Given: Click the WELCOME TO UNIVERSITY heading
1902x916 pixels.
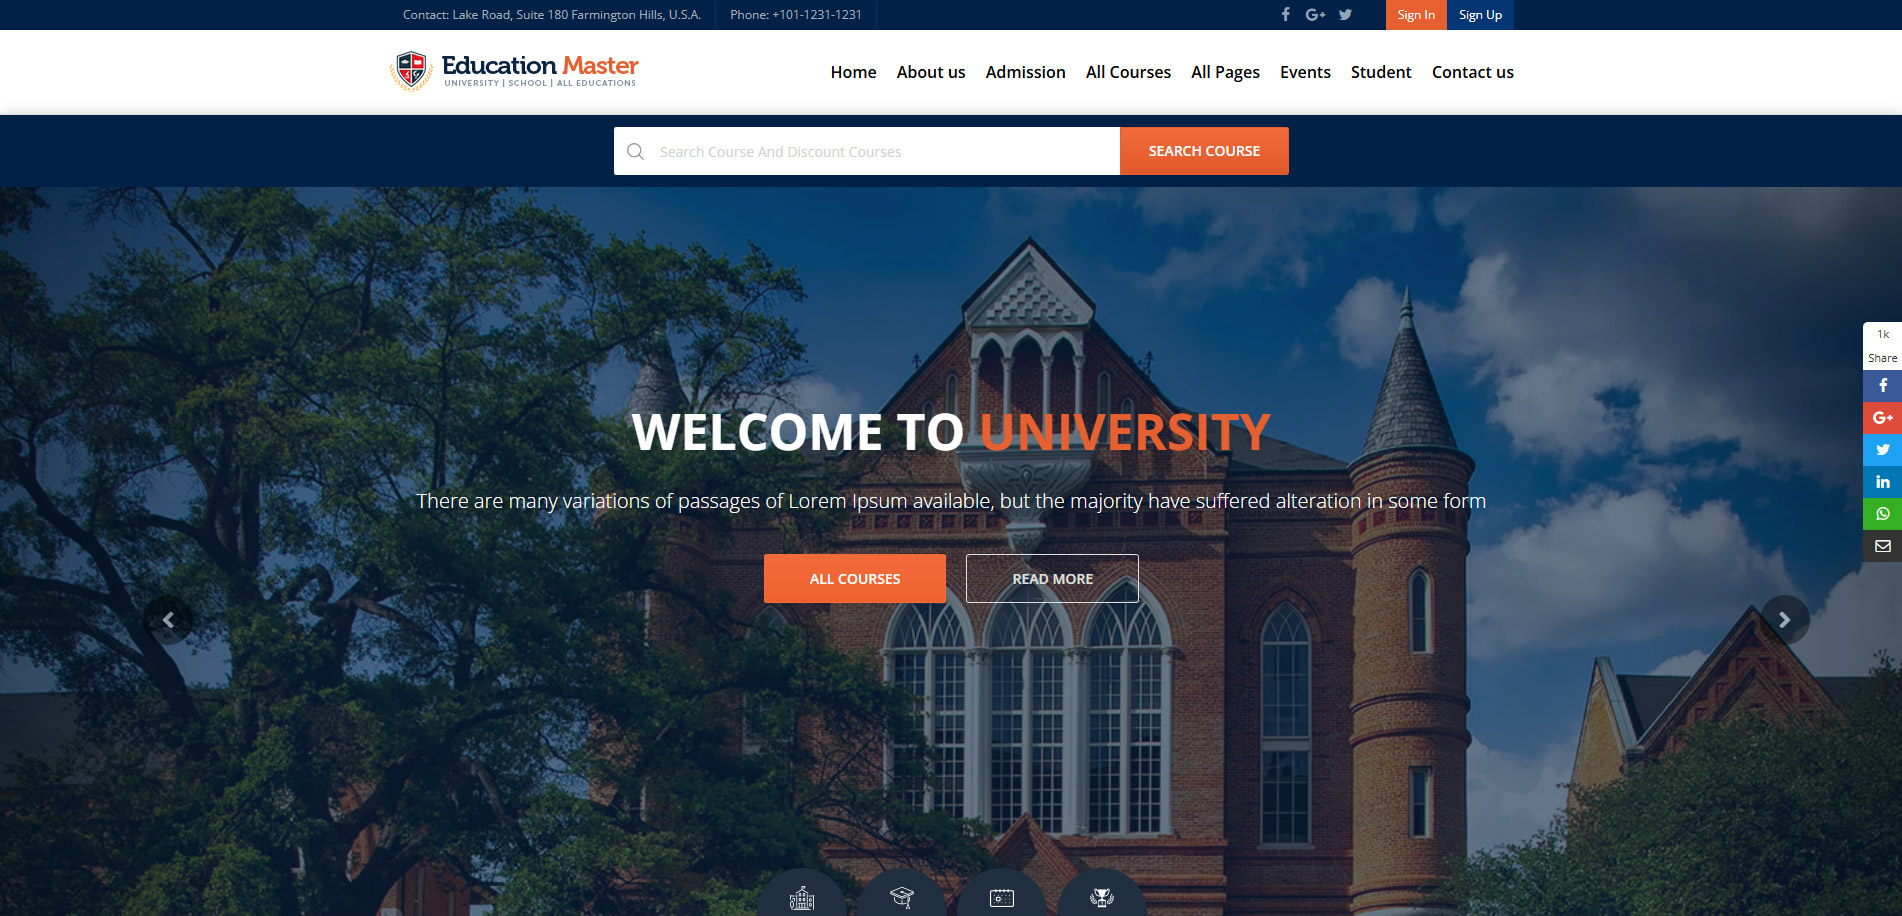Looking at the screenshot, I should pos(951,433).
